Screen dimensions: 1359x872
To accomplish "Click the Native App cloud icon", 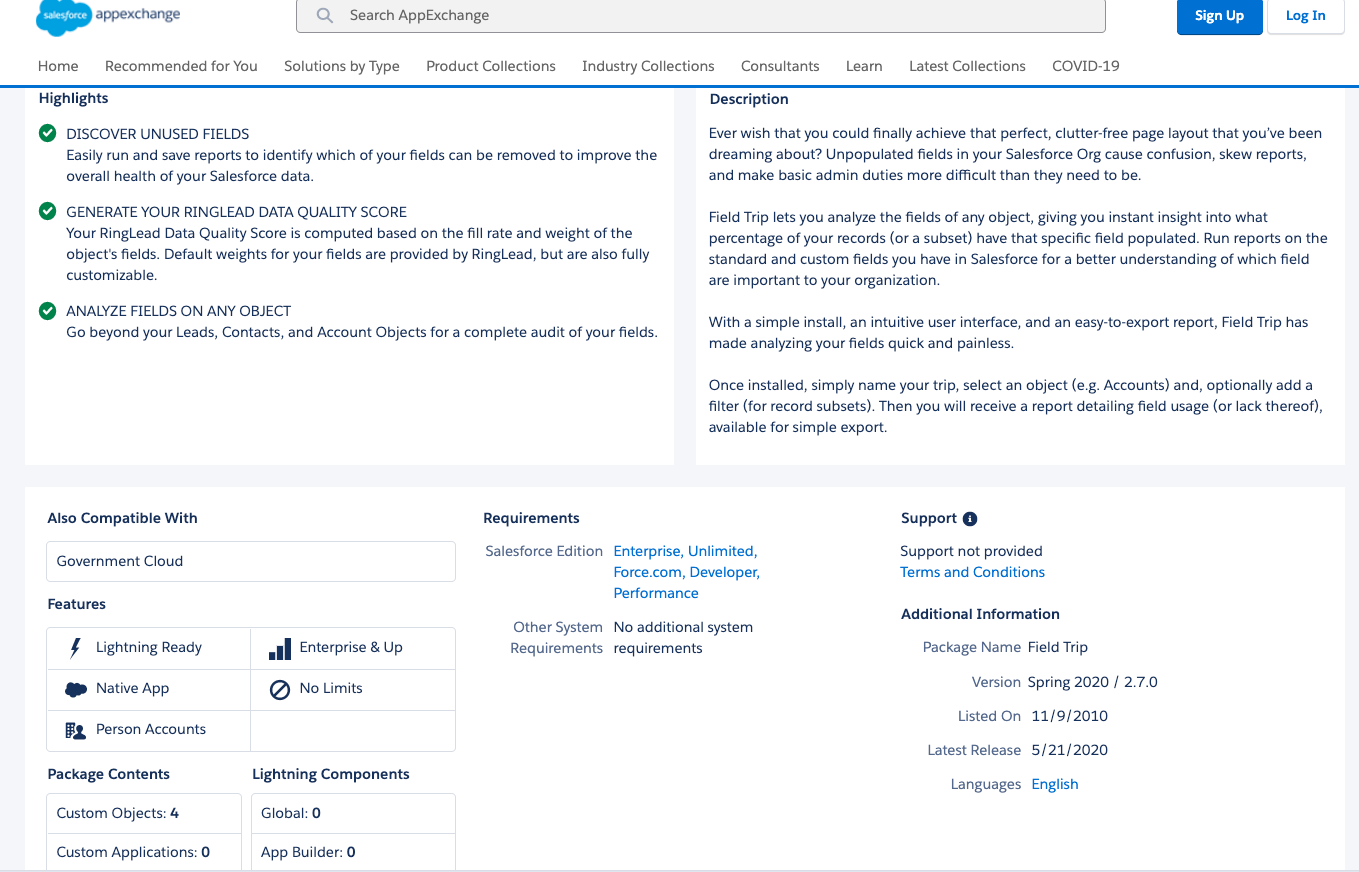I will (x=75, y=689).
